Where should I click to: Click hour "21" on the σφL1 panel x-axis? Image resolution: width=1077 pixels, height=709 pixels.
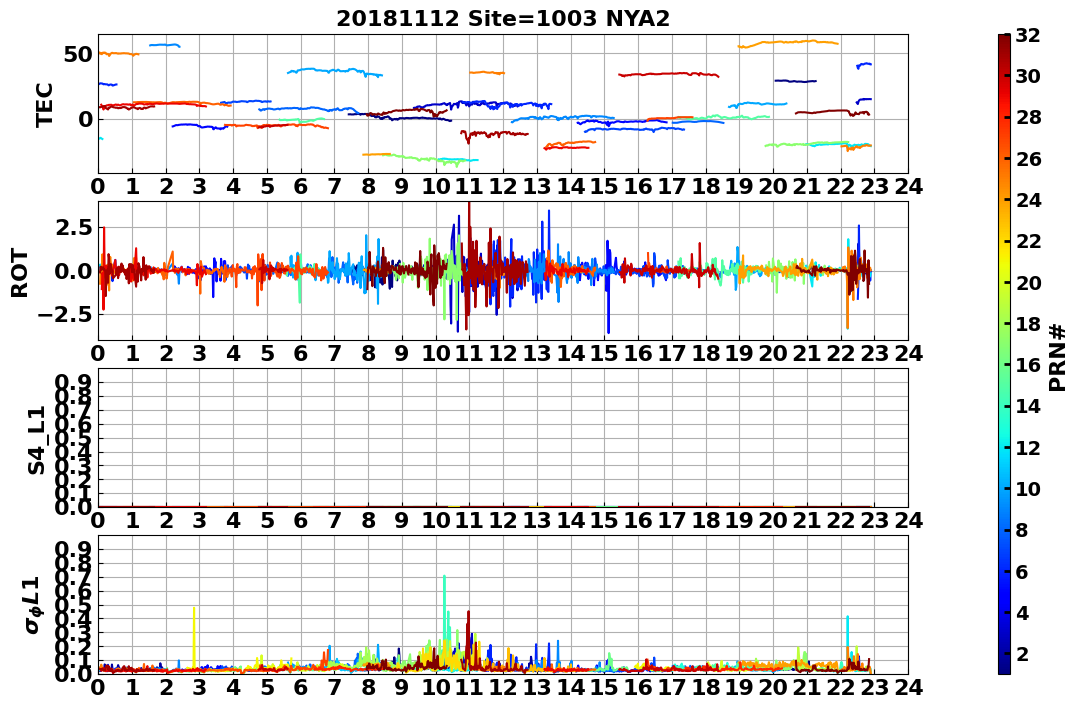(x=807, y=687)
